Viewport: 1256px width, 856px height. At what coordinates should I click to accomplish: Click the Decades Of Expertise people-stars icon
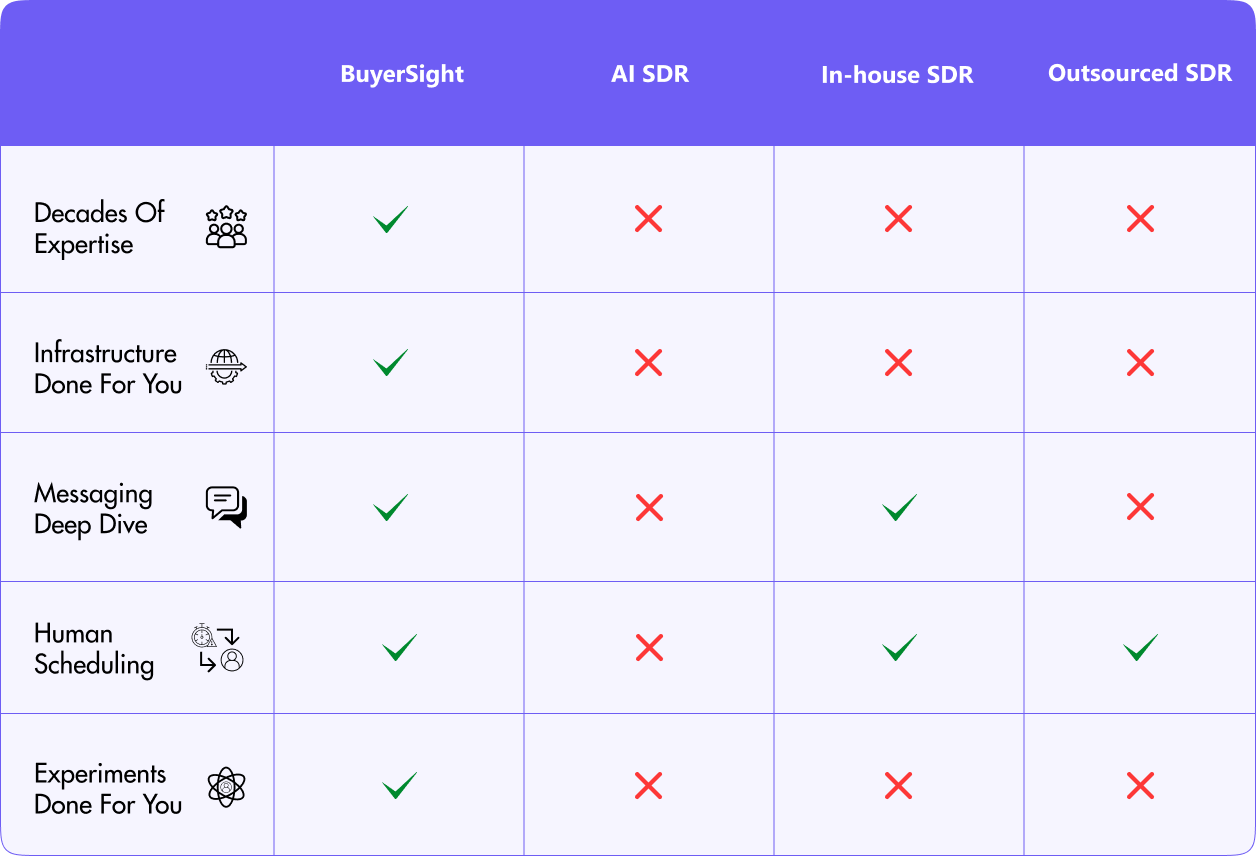pos(226,228)
